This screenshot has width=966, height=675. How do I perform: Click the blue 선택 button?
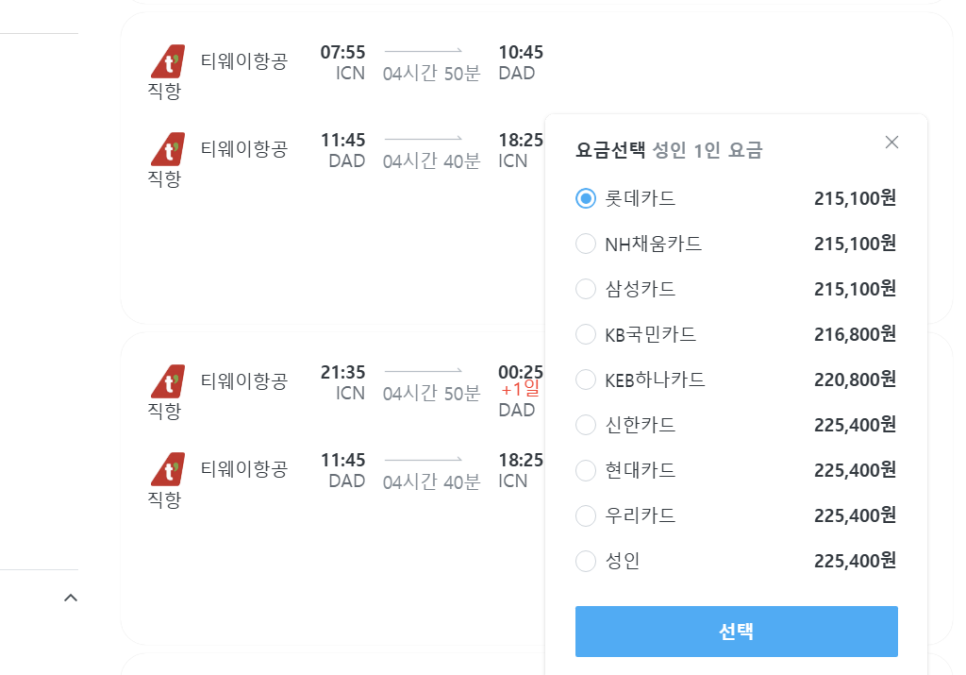(736, 631)
